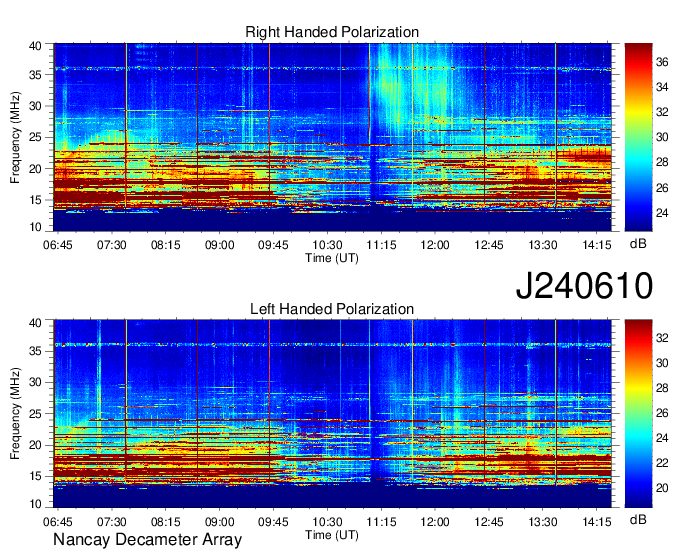Click the 09:45 time tick of the right-handed plot
The width and height of the screenshot is (680, 552).
[273, 245]
